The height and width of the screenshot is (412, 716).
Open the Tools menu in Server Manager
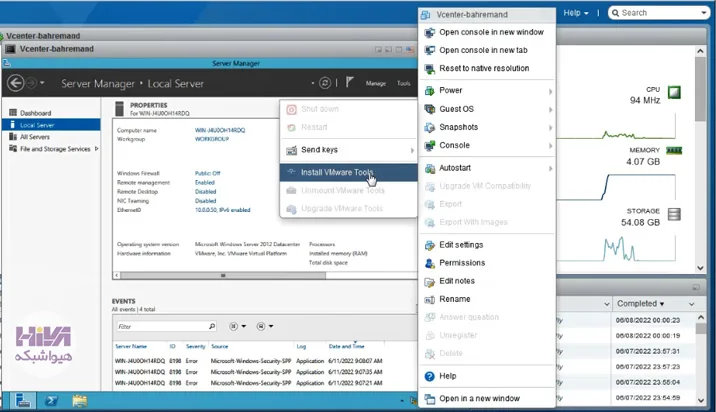404,83
